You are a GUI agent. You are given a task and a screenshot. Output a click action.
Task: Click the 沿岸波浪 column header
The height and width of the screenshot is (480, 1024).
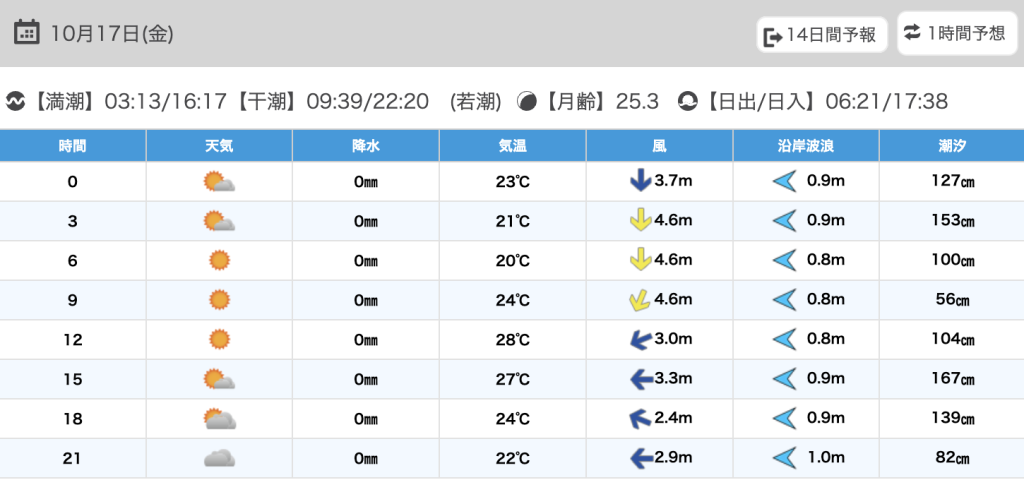tap(805, 146)
